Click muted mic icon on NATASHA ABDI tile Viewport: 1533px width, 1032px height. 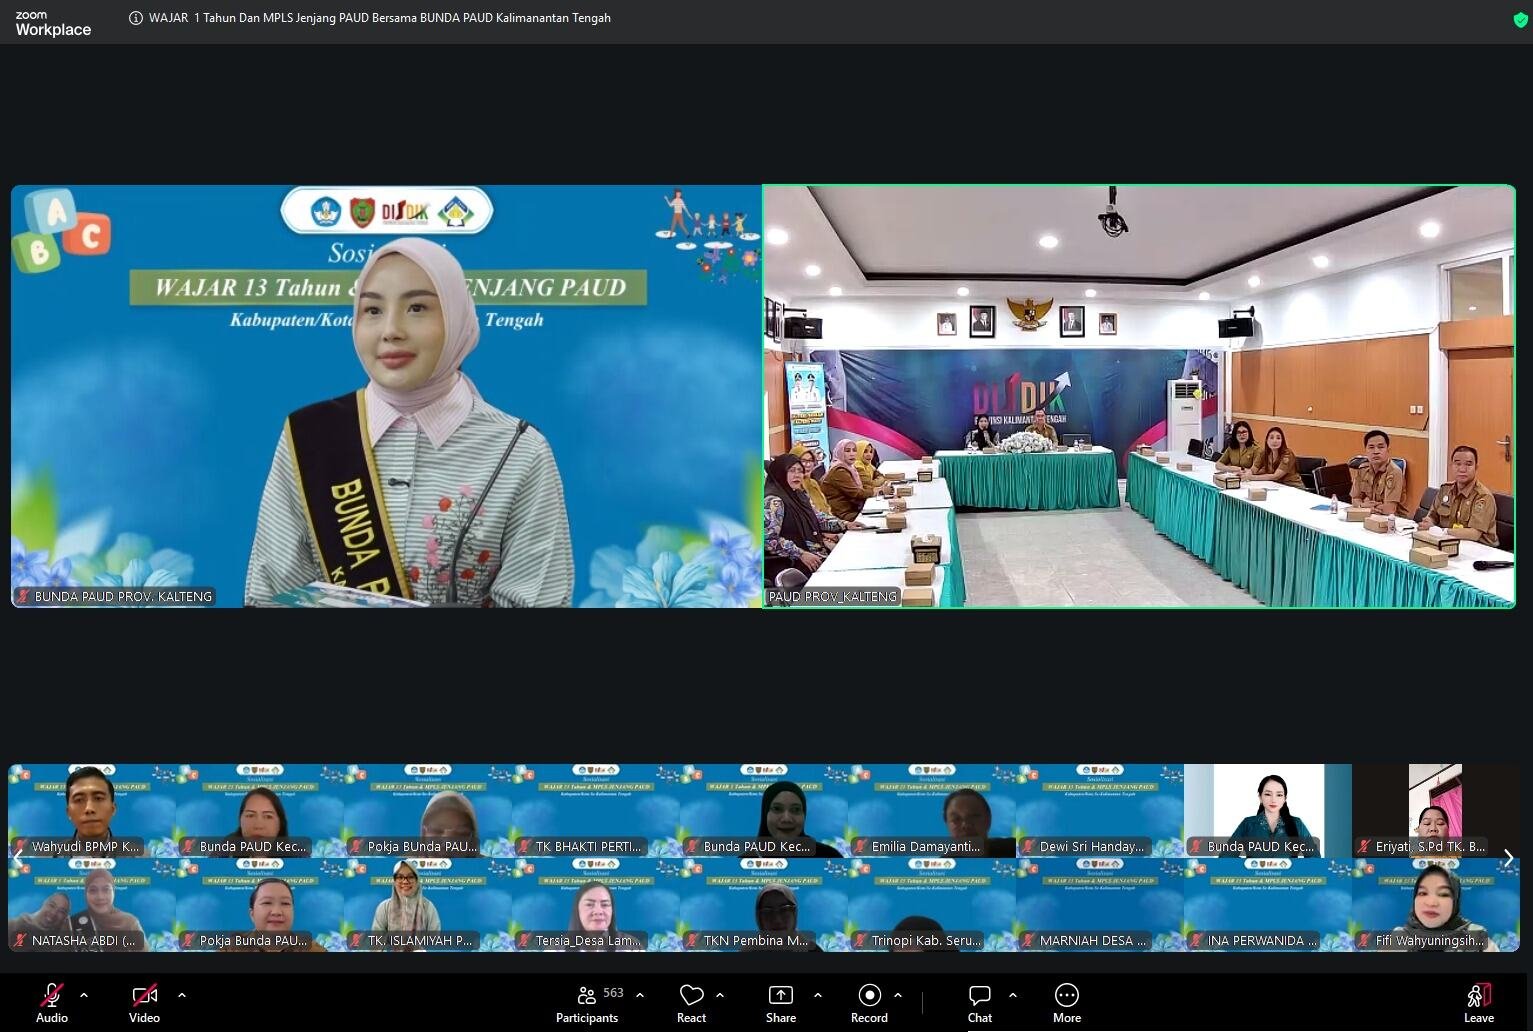point(20,941)
